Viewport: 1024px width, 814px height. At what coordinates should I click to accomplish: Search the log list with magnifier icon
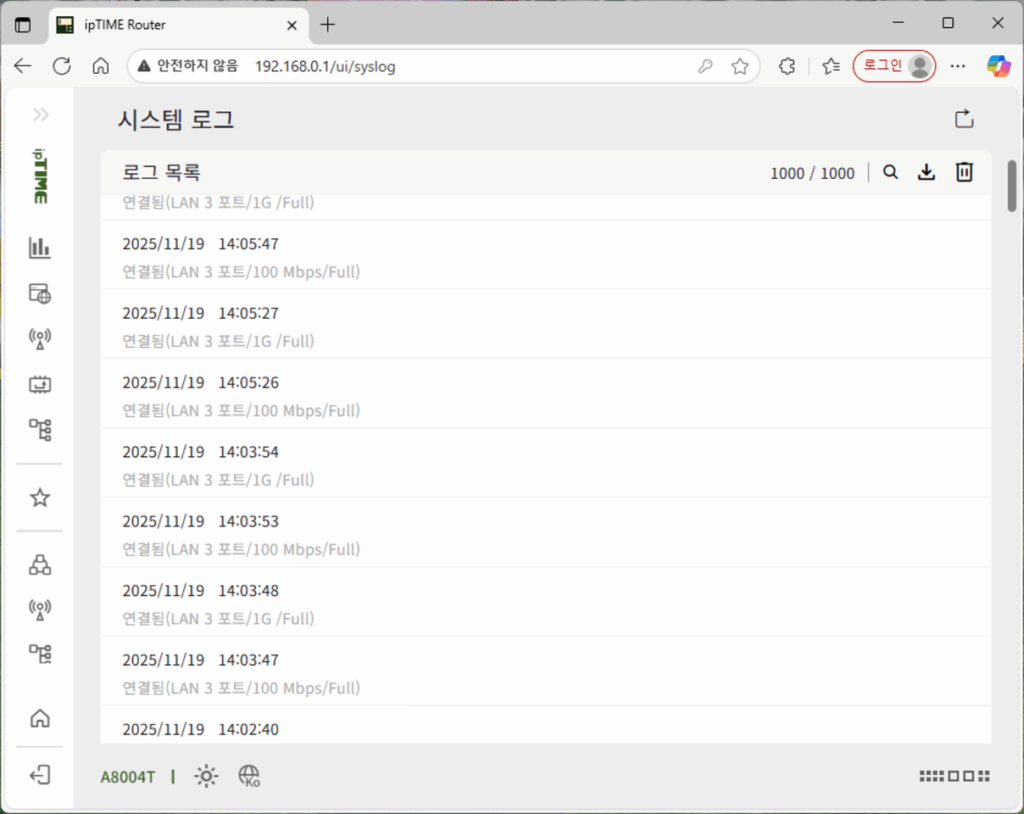coord(890,173)
